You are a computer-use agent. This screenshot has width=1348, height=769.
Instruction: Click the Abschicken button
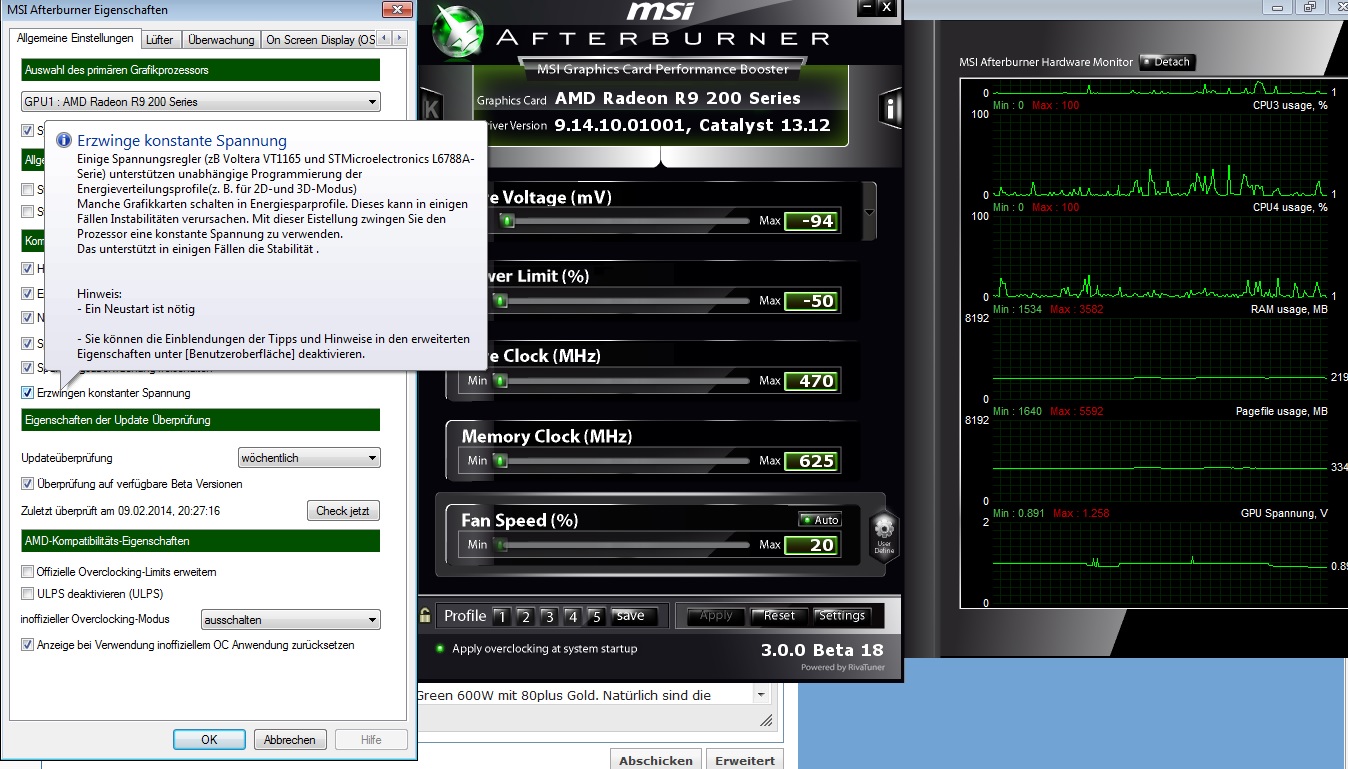[656, 760]
